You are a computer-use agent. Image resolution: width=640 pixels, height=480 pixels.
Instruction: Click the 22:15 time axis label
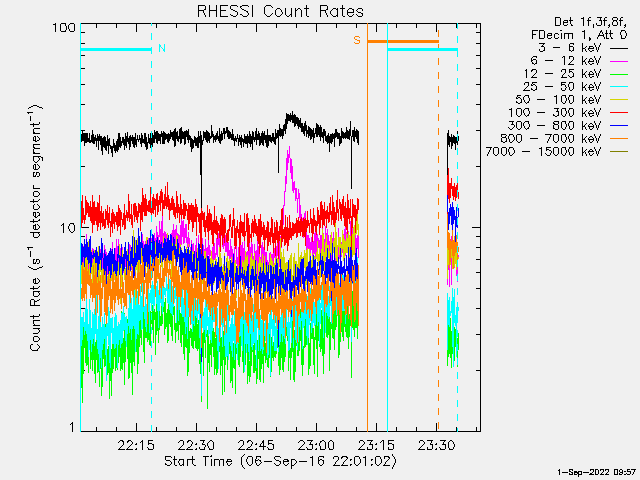136,445
